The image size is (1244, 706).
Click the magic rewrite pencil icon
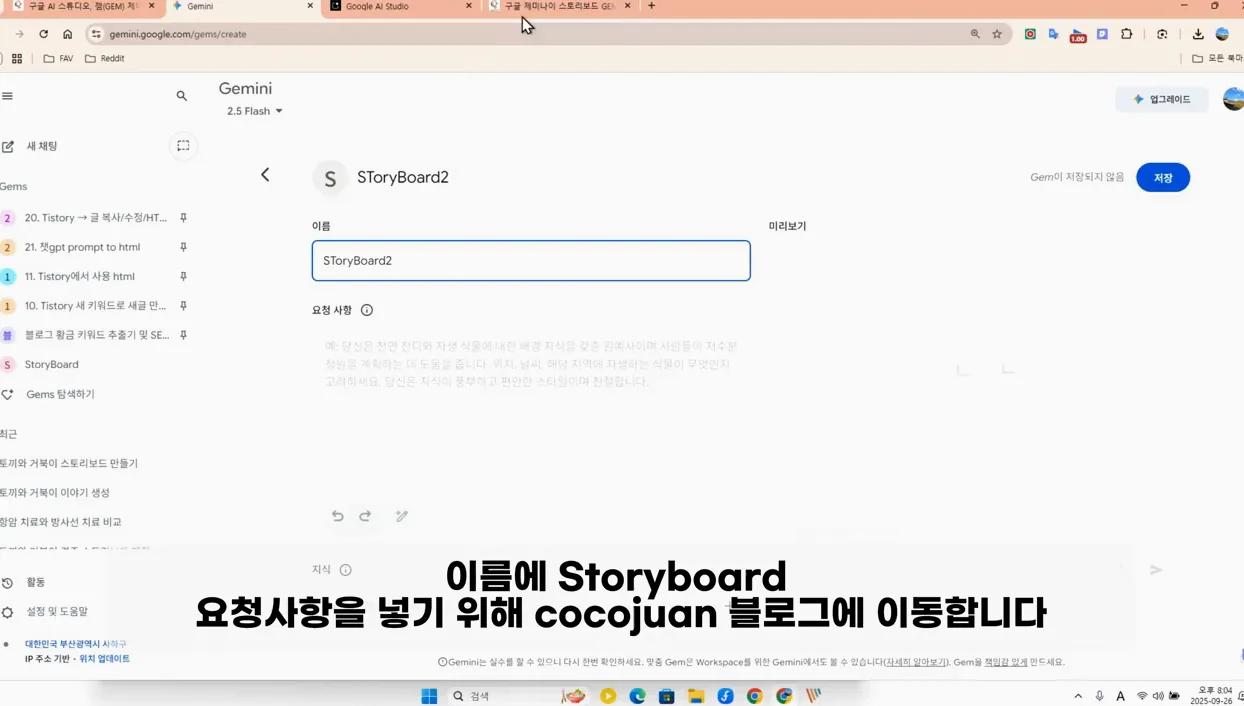pyautogui.click(x=402, y=516)
